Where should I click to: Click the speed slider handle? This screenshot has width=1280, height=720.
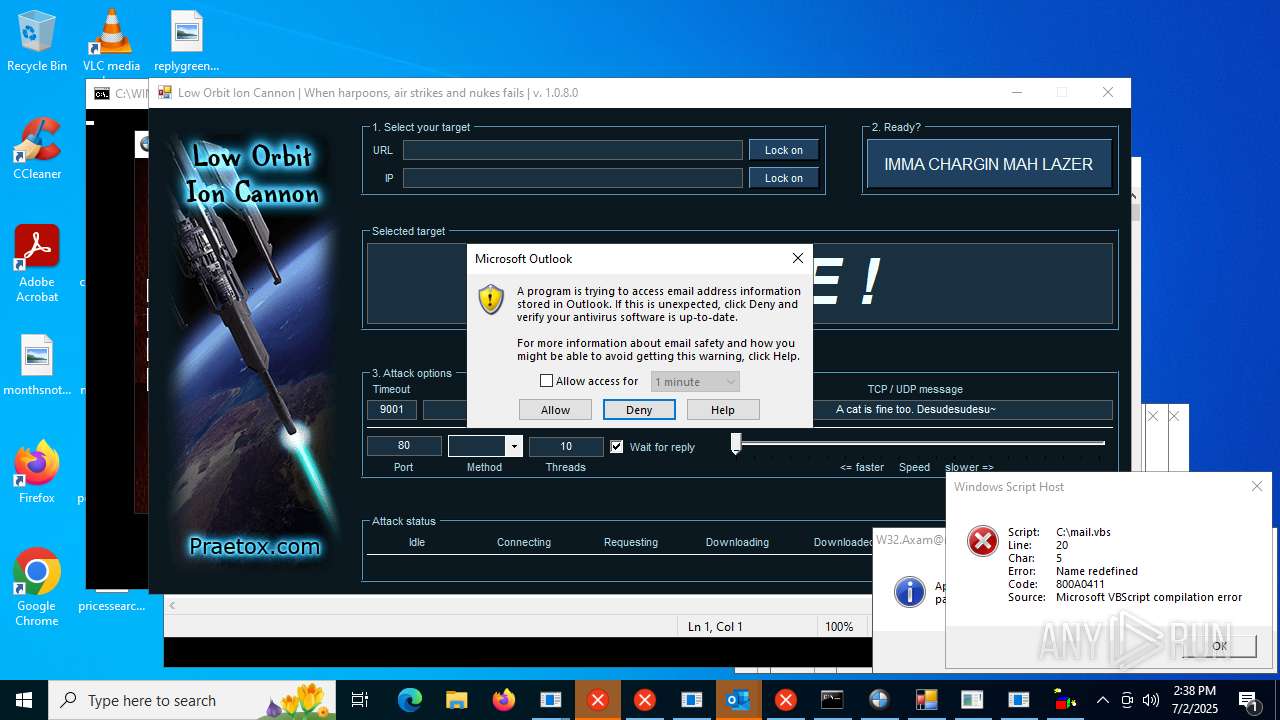[736, 444]
